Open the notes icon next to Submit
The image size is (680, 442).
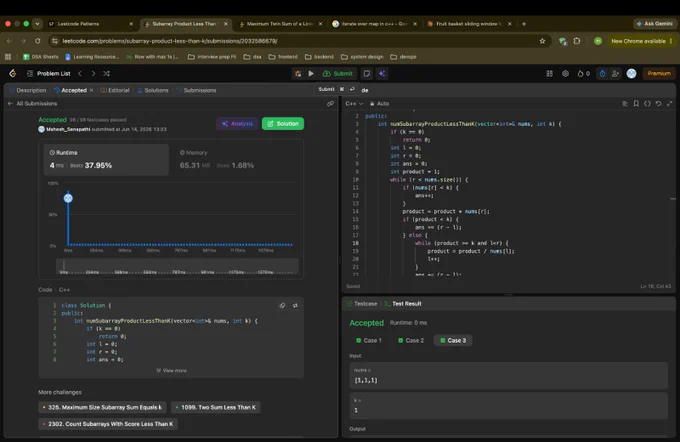[x=367, y=74]
